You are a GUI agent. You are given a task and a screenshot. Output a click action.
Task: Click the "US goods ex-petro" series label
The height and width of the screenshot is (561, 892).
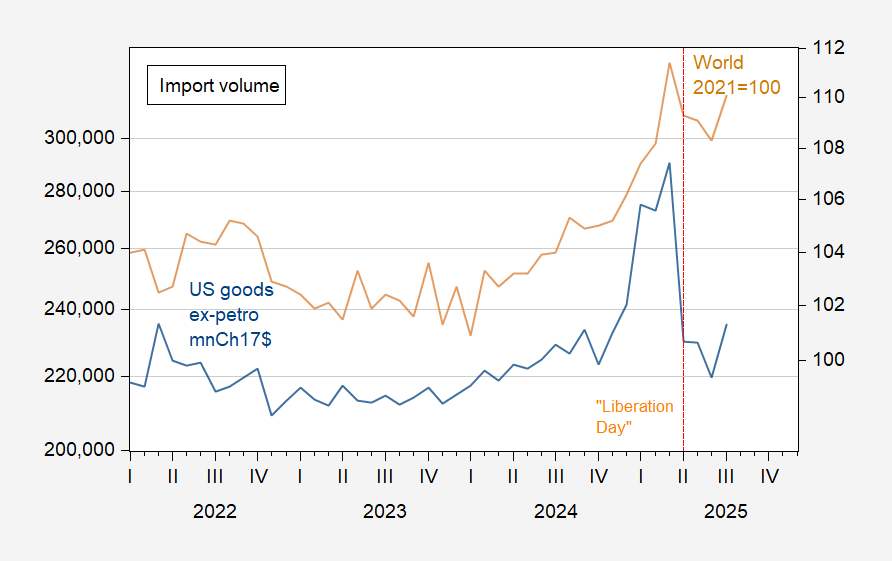click(x=231, y=315)
